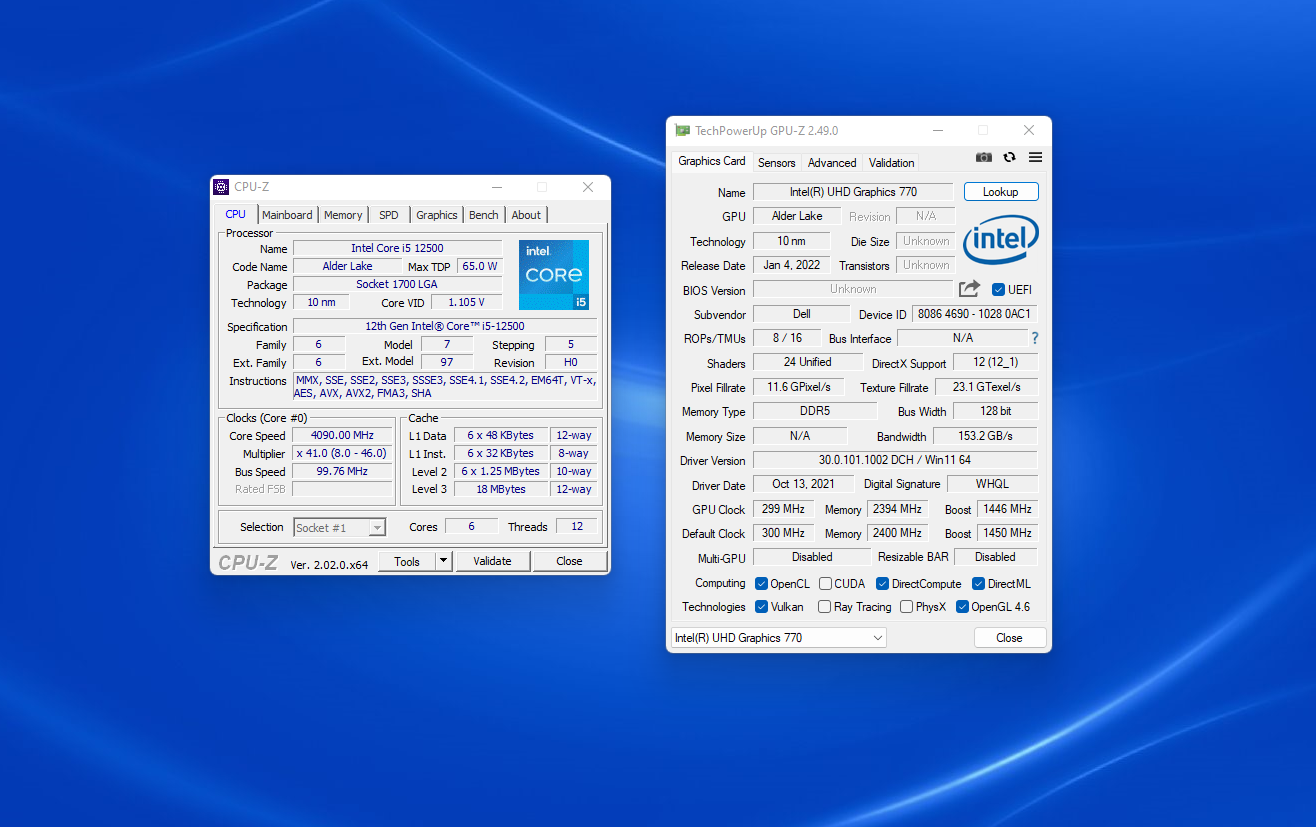Click the Bandwidth value 153.2 GB/s

pos(985,436)
